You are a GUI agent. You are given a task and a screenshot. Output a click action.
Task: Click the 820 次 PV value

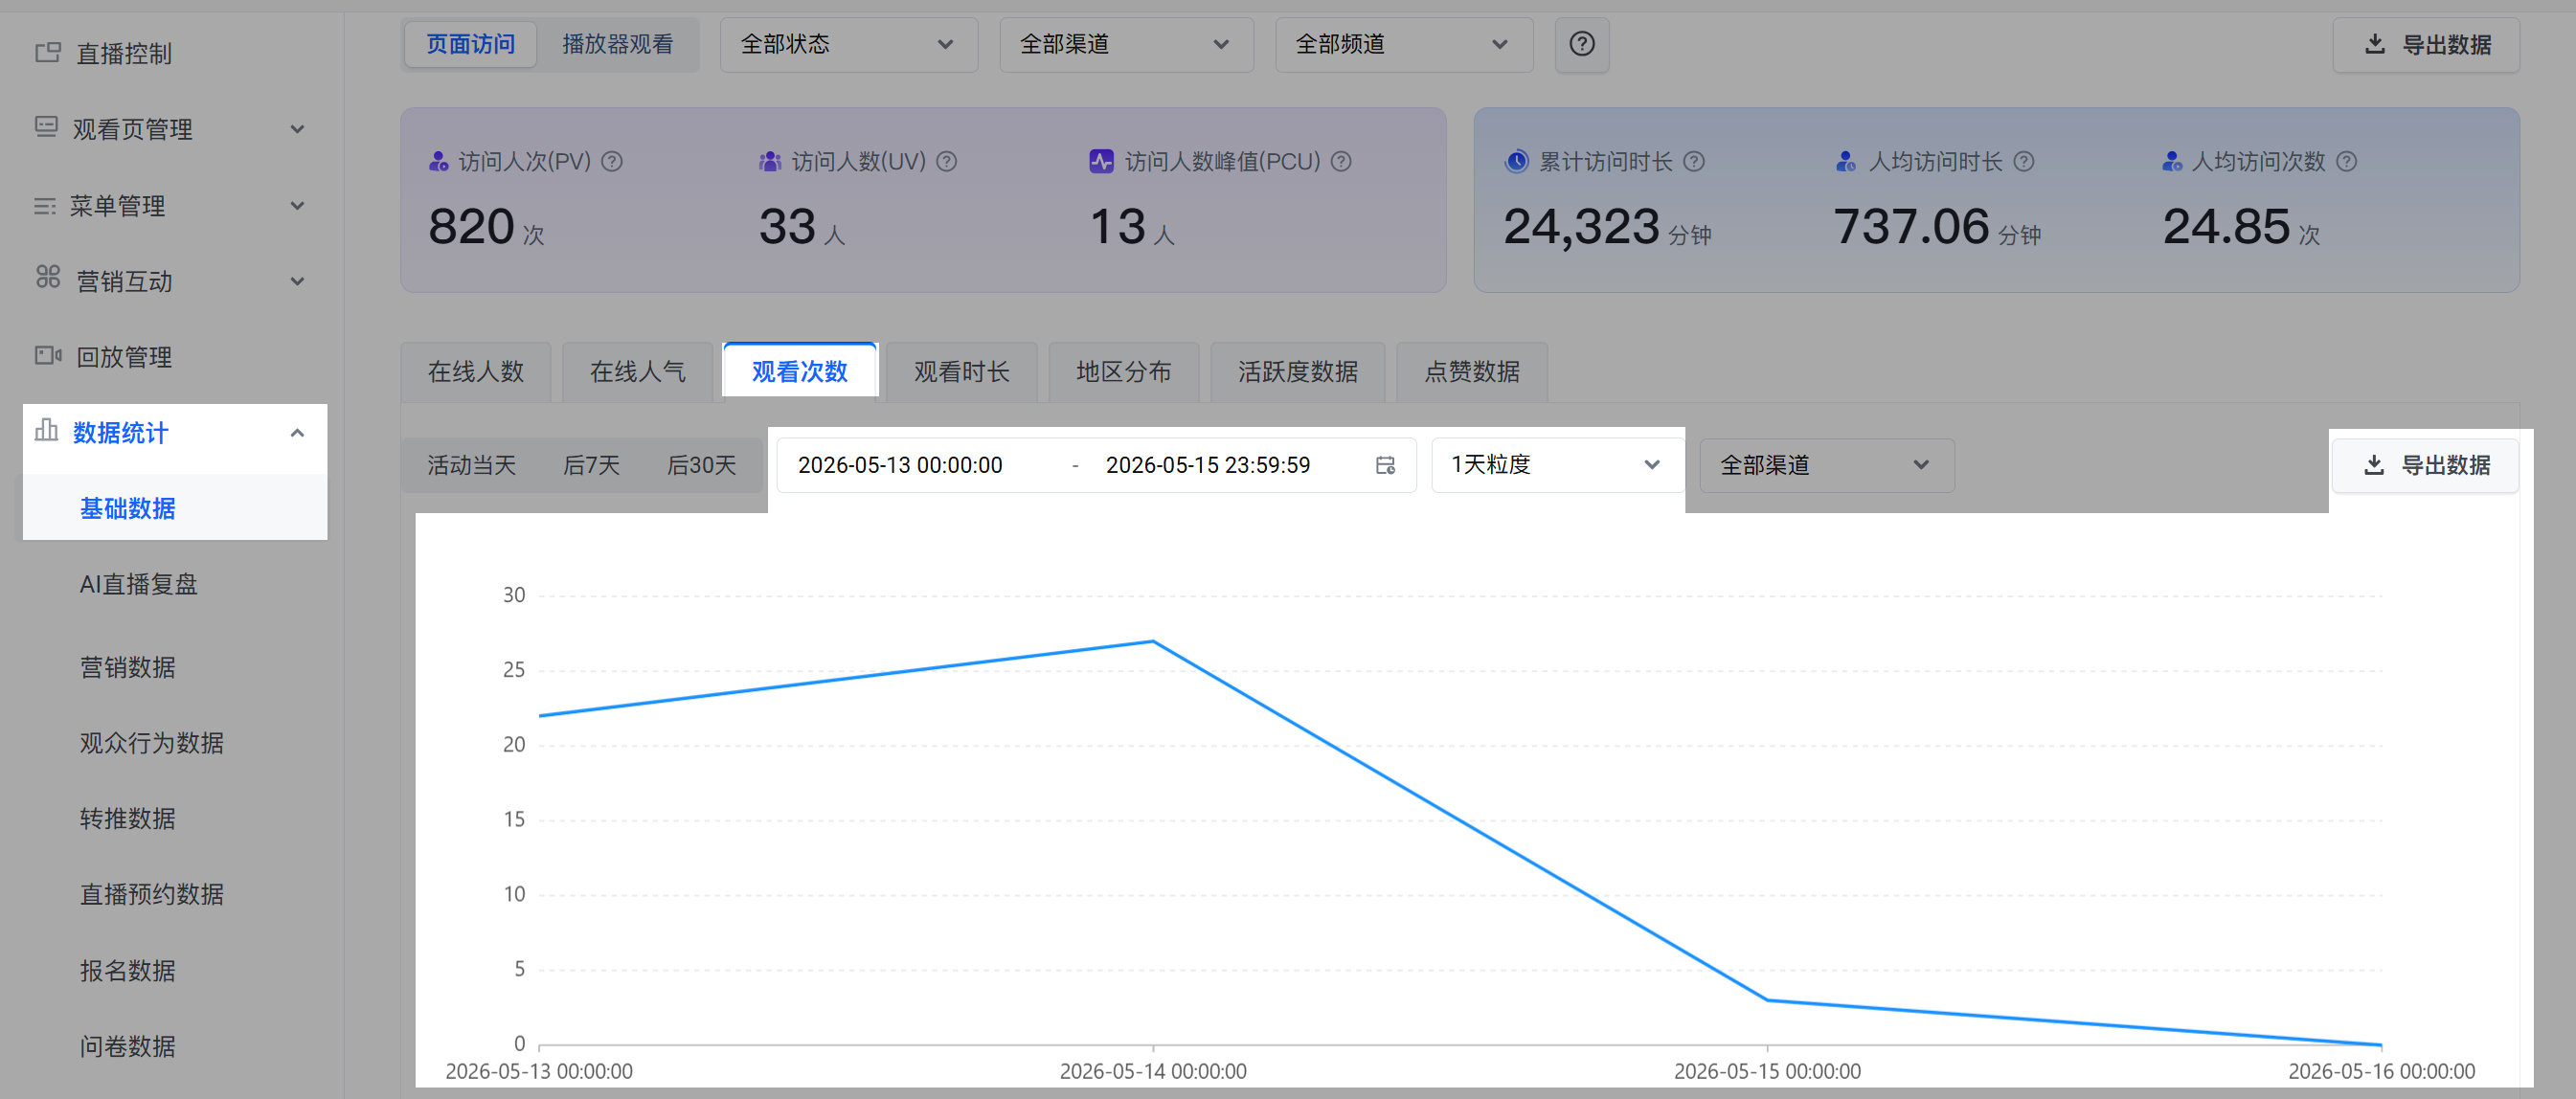[x=486, y=226]
